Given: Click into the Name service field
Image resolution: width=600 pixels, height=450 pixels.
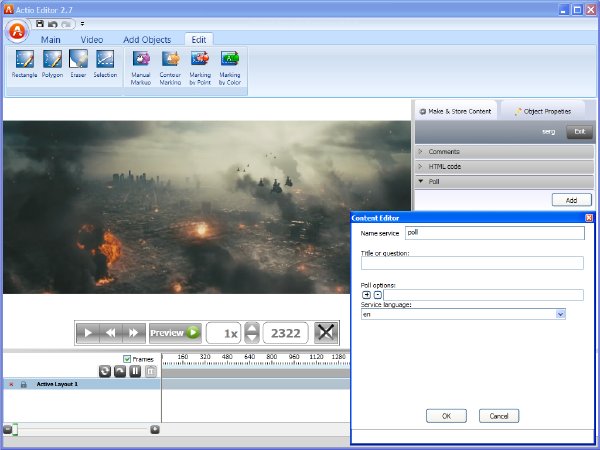Looking at the screenshot, I should click(495, 233).
